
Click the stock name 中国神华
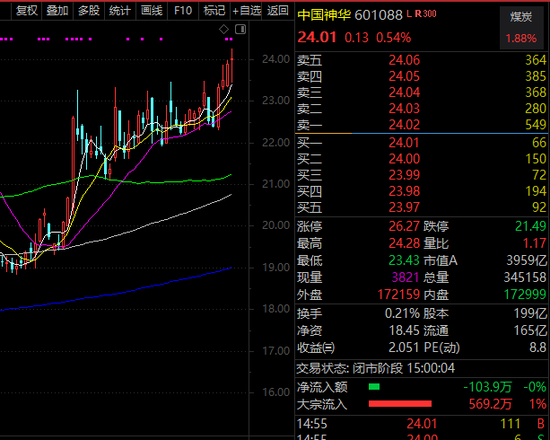(x=324, y=15)
